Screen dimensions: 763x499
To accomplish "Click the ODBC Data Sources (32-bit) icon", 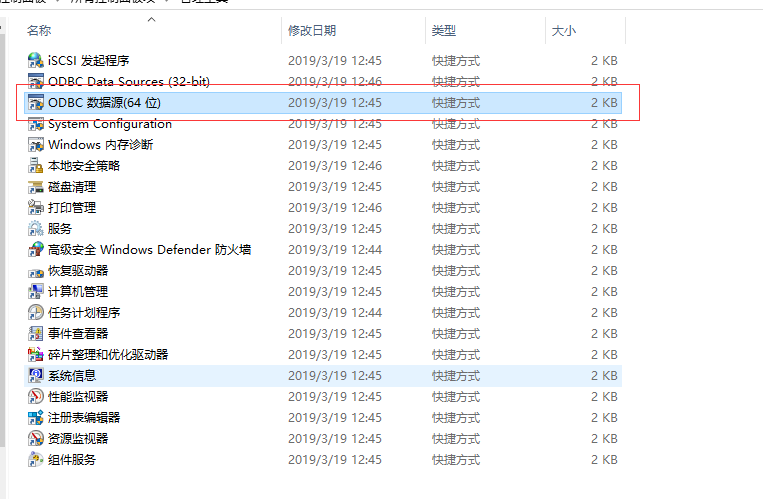I will [36, 81].
